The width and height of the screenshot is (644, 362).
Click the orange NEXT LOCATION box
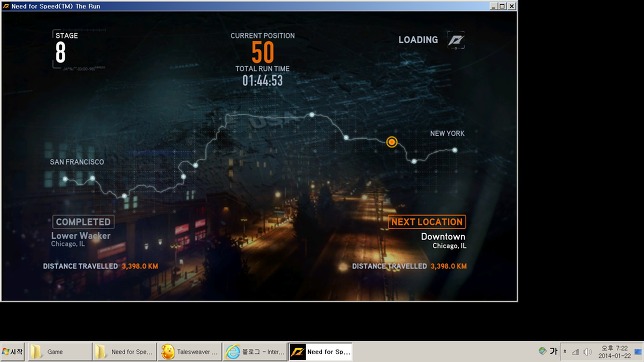pos(427,222)
